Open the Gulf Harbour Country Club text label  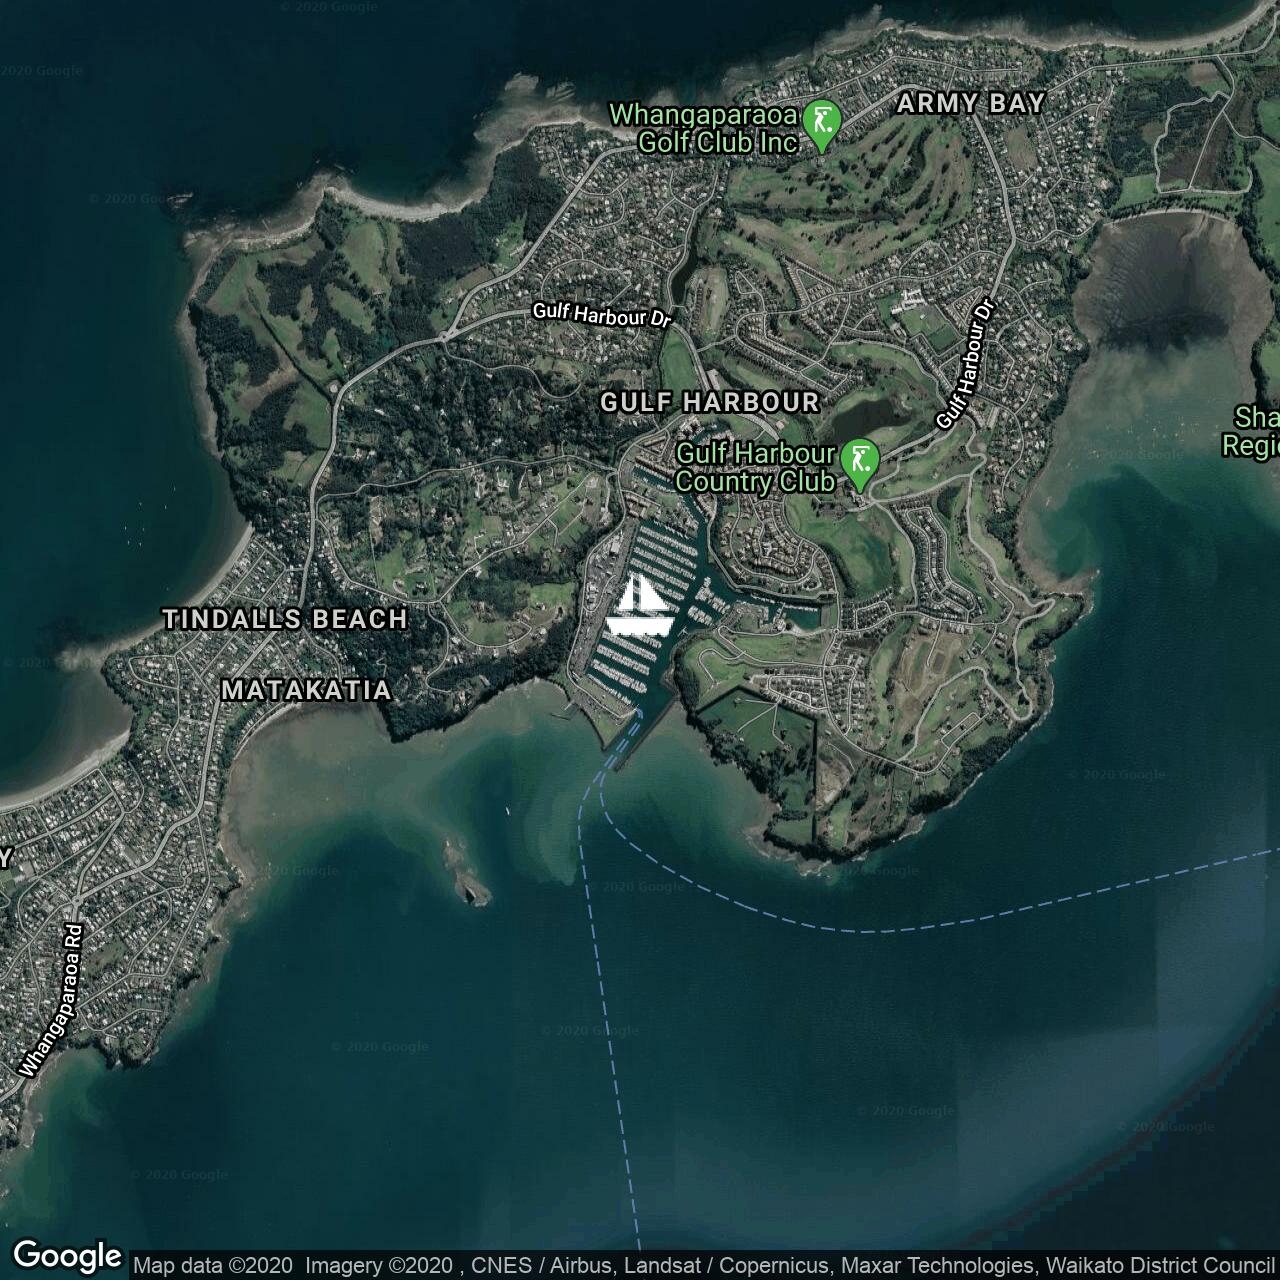coord(754,468)
